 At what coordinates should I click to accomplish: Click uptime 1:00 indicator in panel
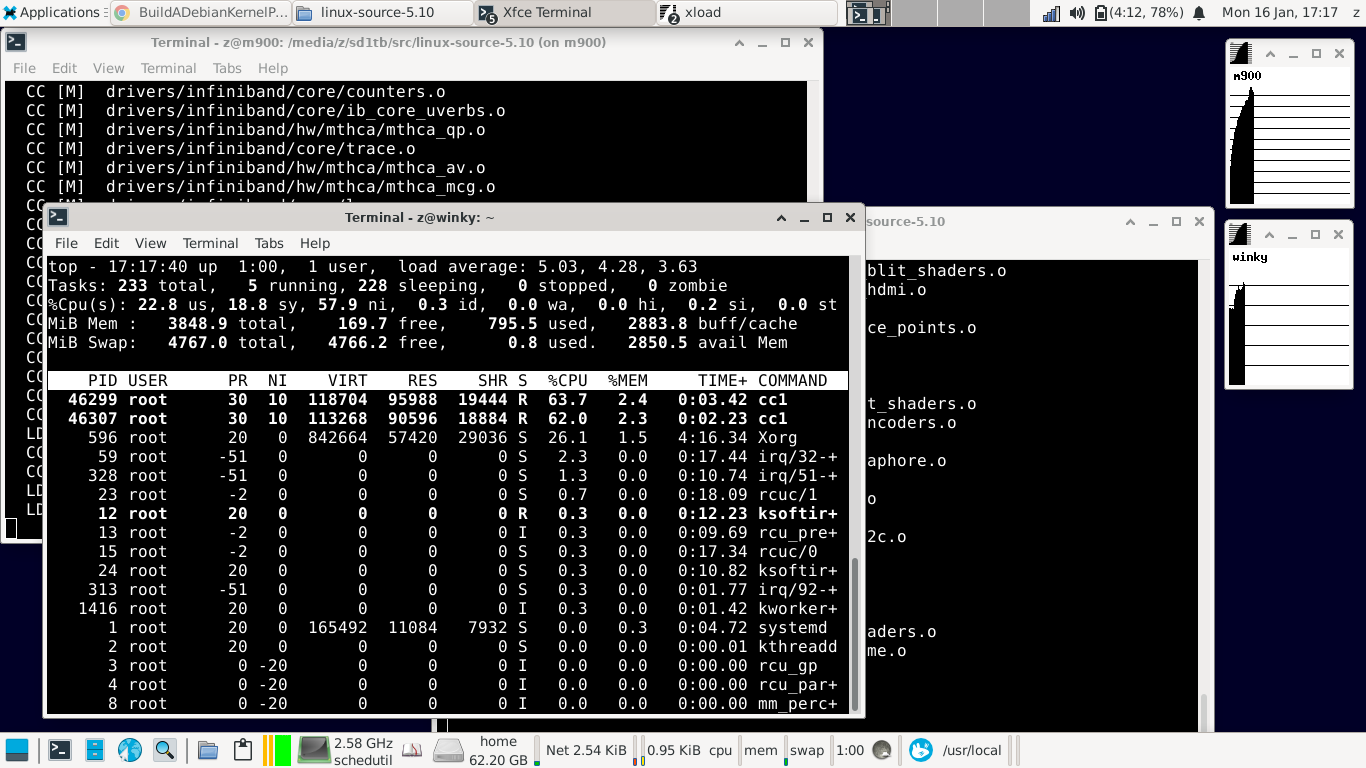pos(850,750)
